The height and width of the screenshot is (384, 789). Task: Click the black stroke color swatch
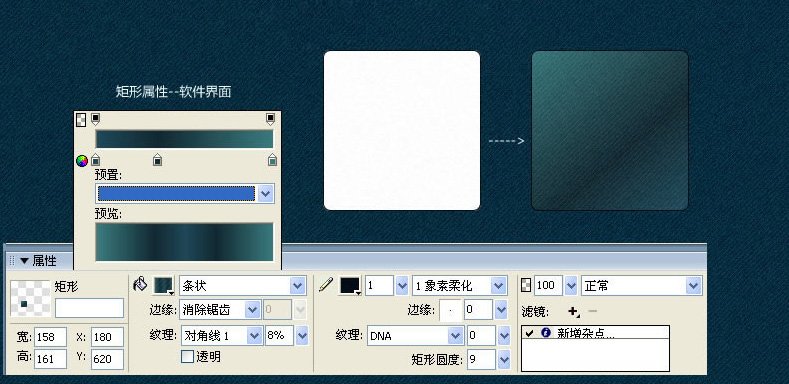[x=350, y=285]
